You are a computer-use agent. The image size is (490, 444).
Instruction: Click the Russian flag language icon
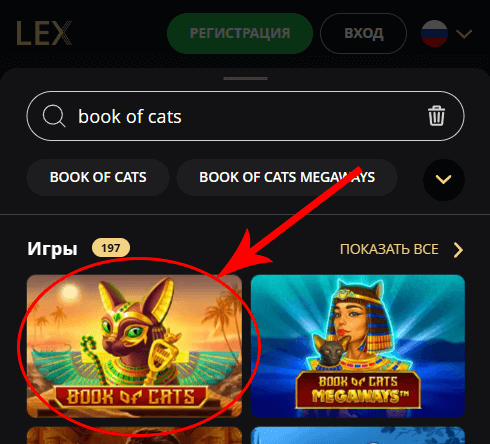[x=434, y=33]
